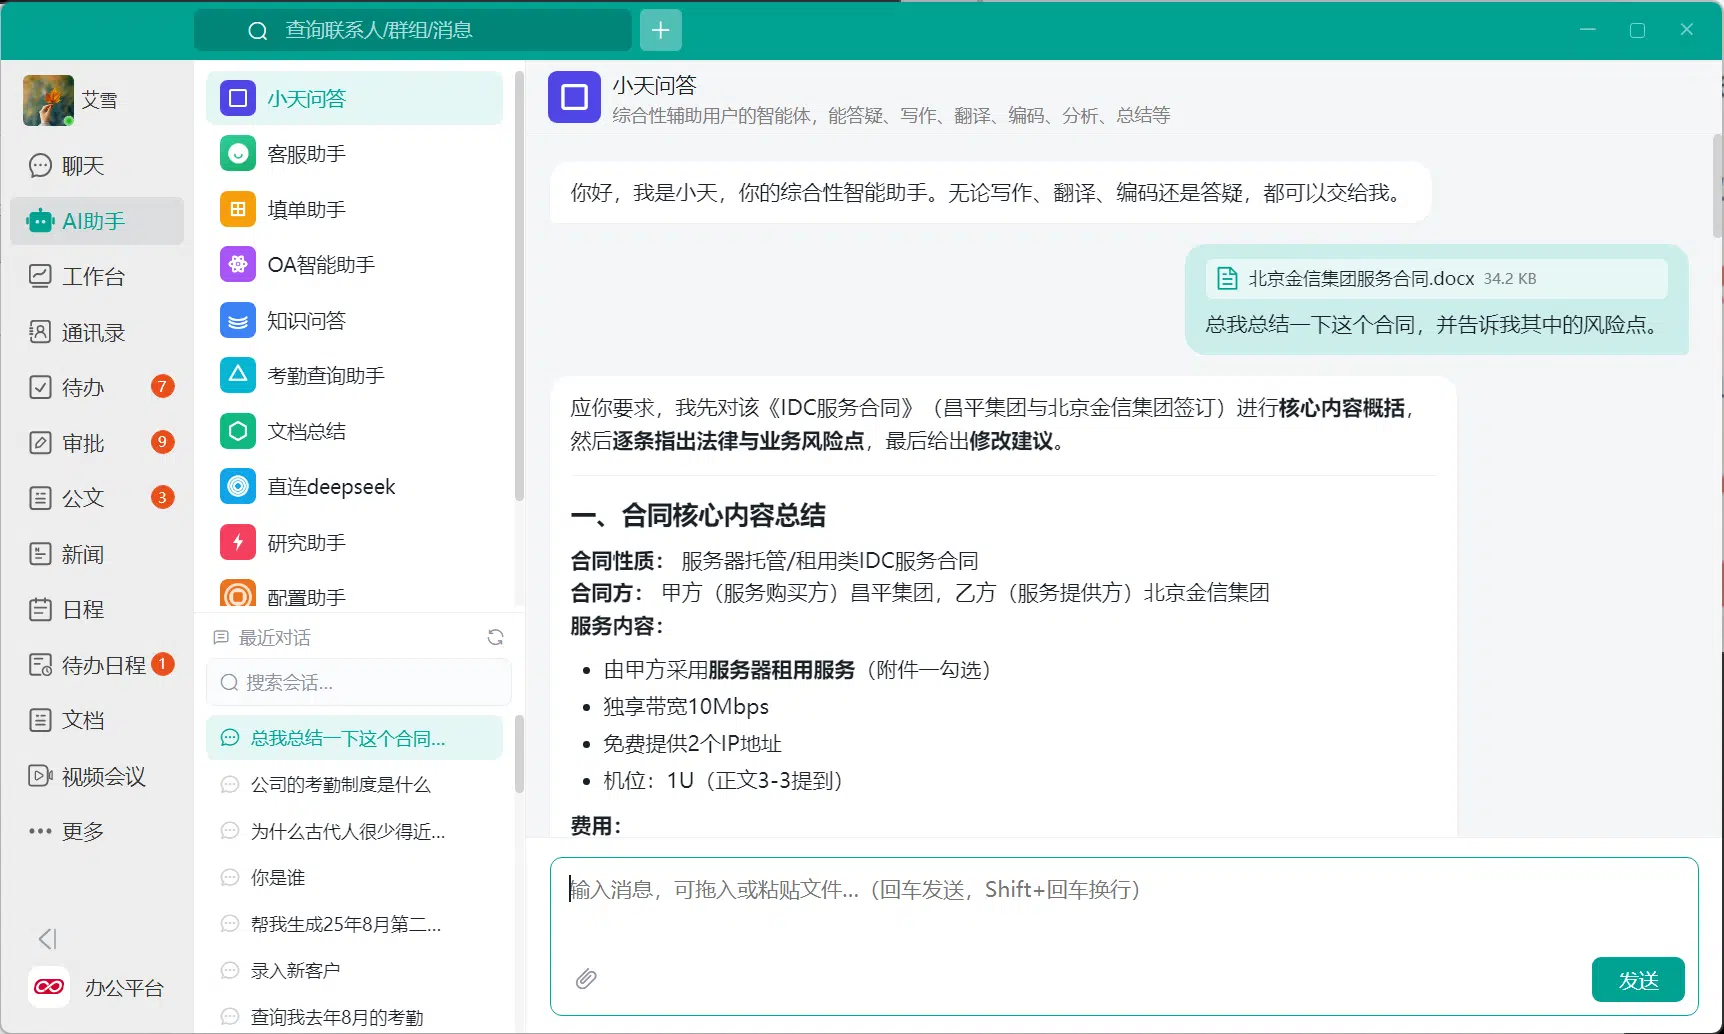Open conversation 查询我去年8月的考勤
Viewport: 1724px width, 1034px height.
(354, 1017)
